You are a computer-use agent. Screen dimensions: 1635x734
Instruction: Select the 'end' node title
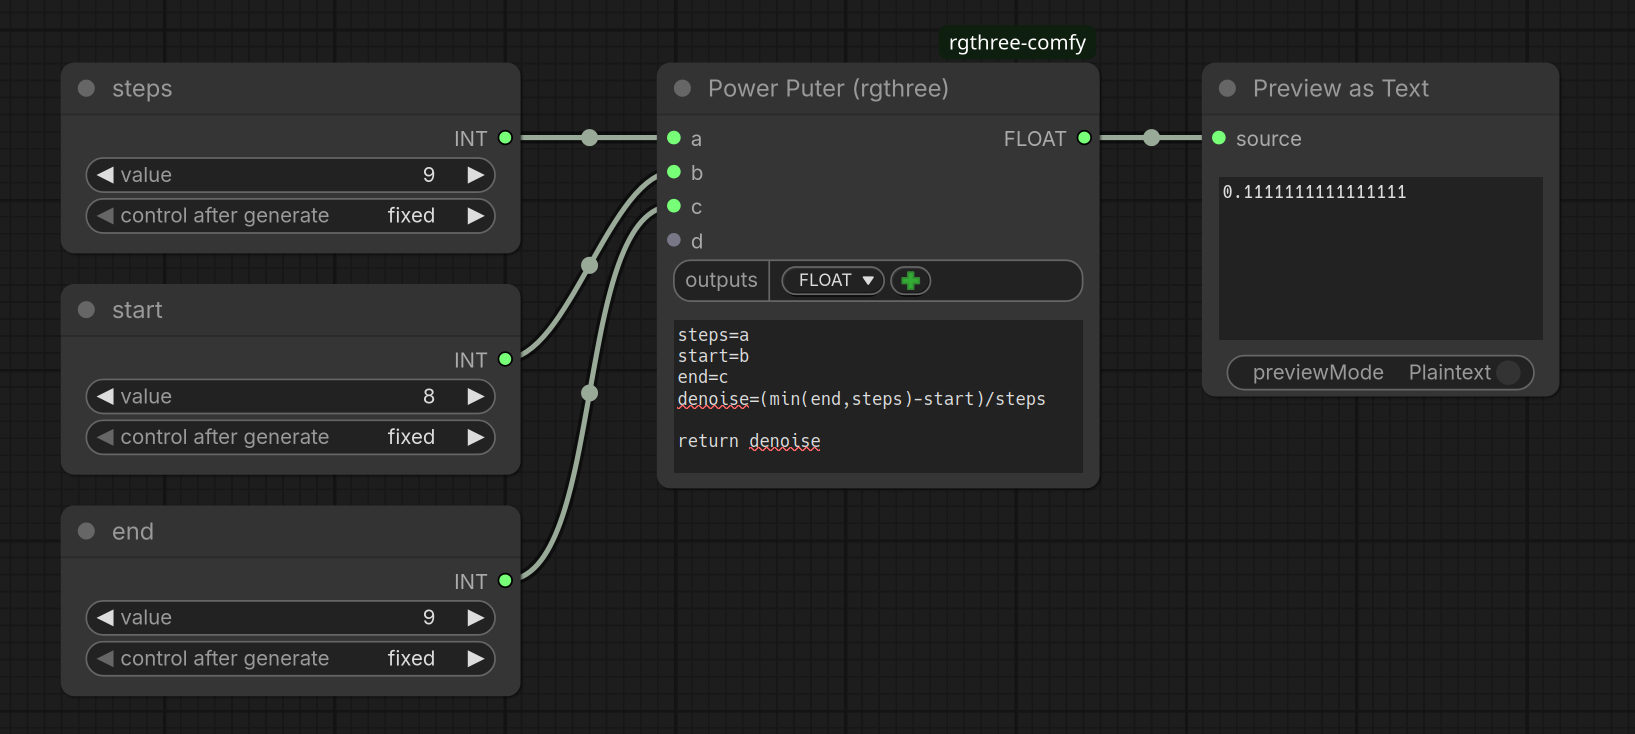pyautogui.click(x=133, y=532)
